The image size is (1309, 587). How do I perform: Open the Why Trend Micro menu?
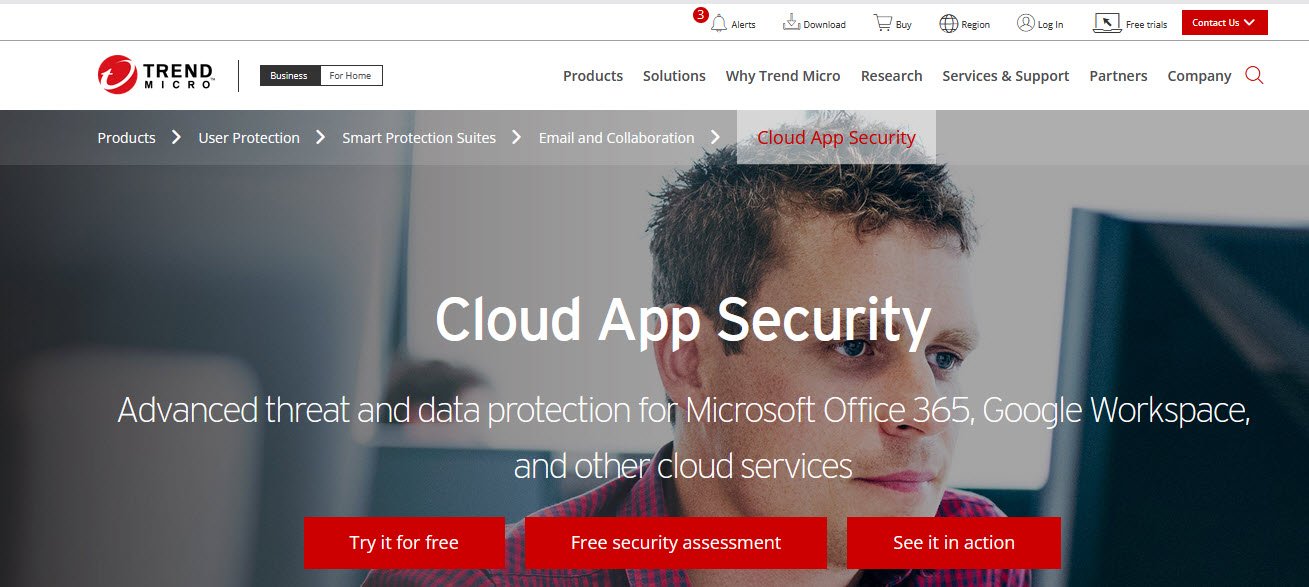click(x=783, y=76)
